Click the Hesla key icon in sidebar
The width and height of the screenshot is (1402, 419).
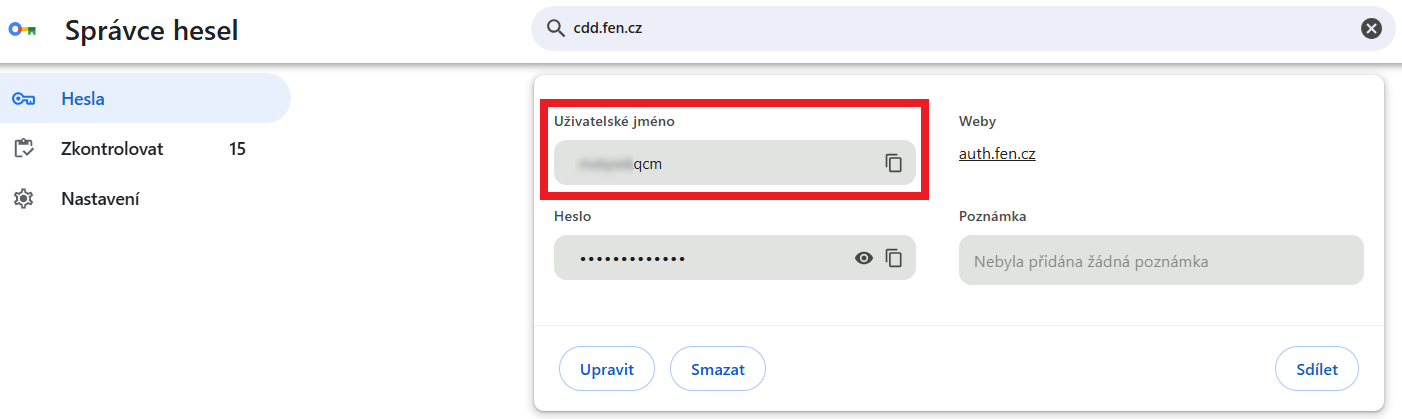click(x=23, y=99)
